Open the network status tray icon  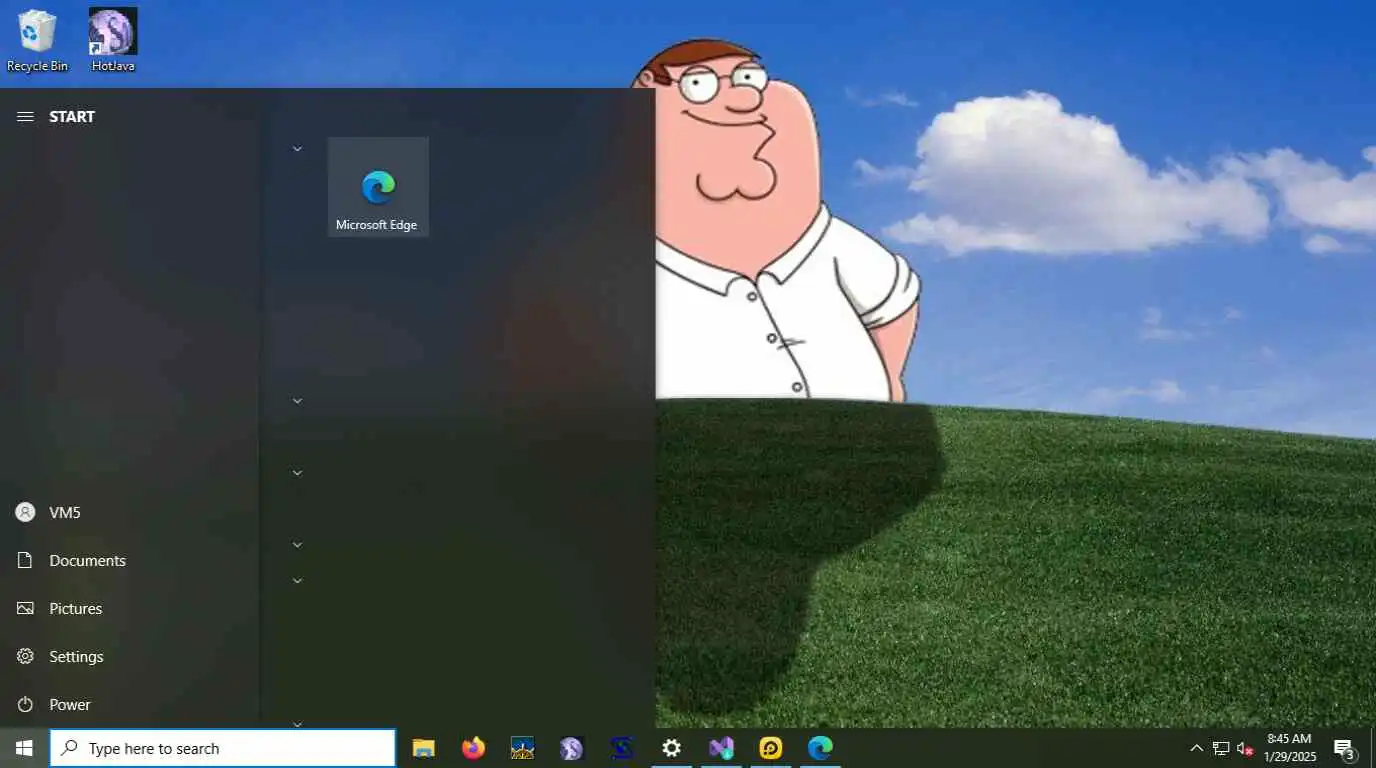tap(1221, 748)
